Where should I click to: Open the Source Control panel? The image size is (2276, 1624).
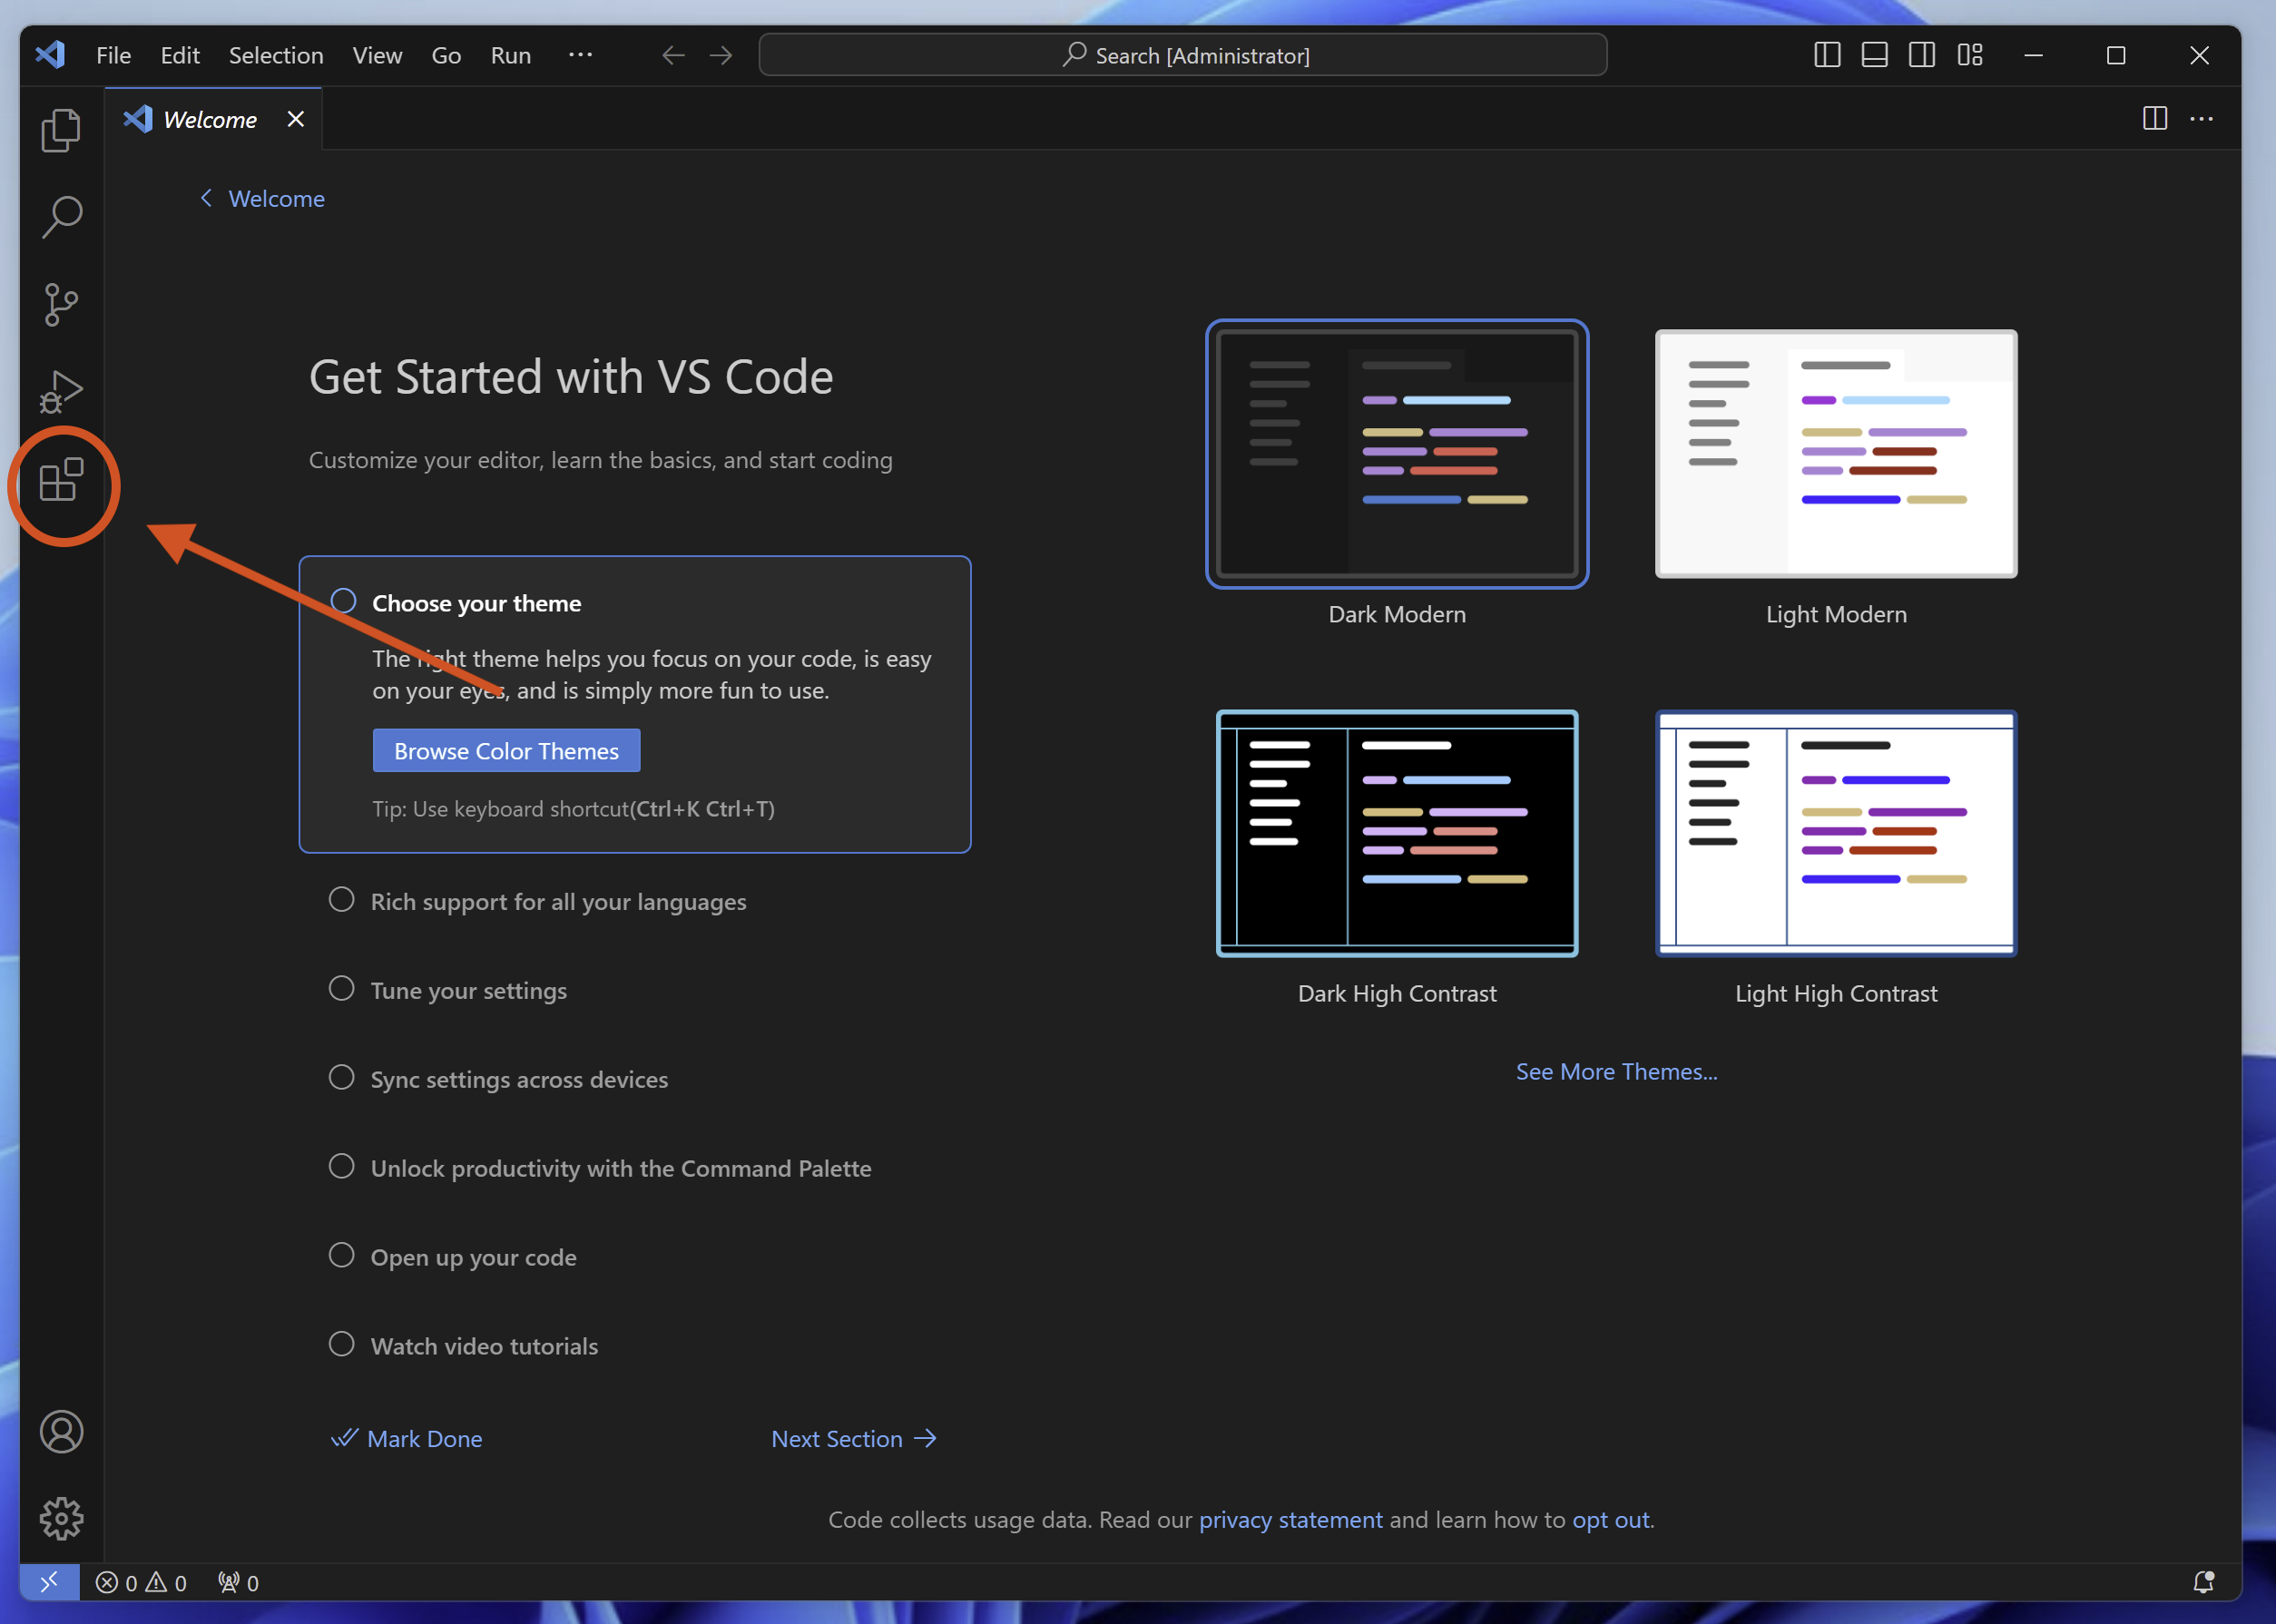(x=62, y=300)
